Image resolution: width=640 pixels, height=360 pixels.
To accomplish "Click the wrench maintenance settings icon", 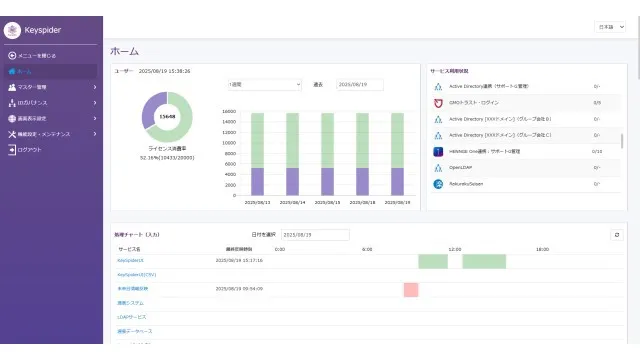I will [12, 134].
